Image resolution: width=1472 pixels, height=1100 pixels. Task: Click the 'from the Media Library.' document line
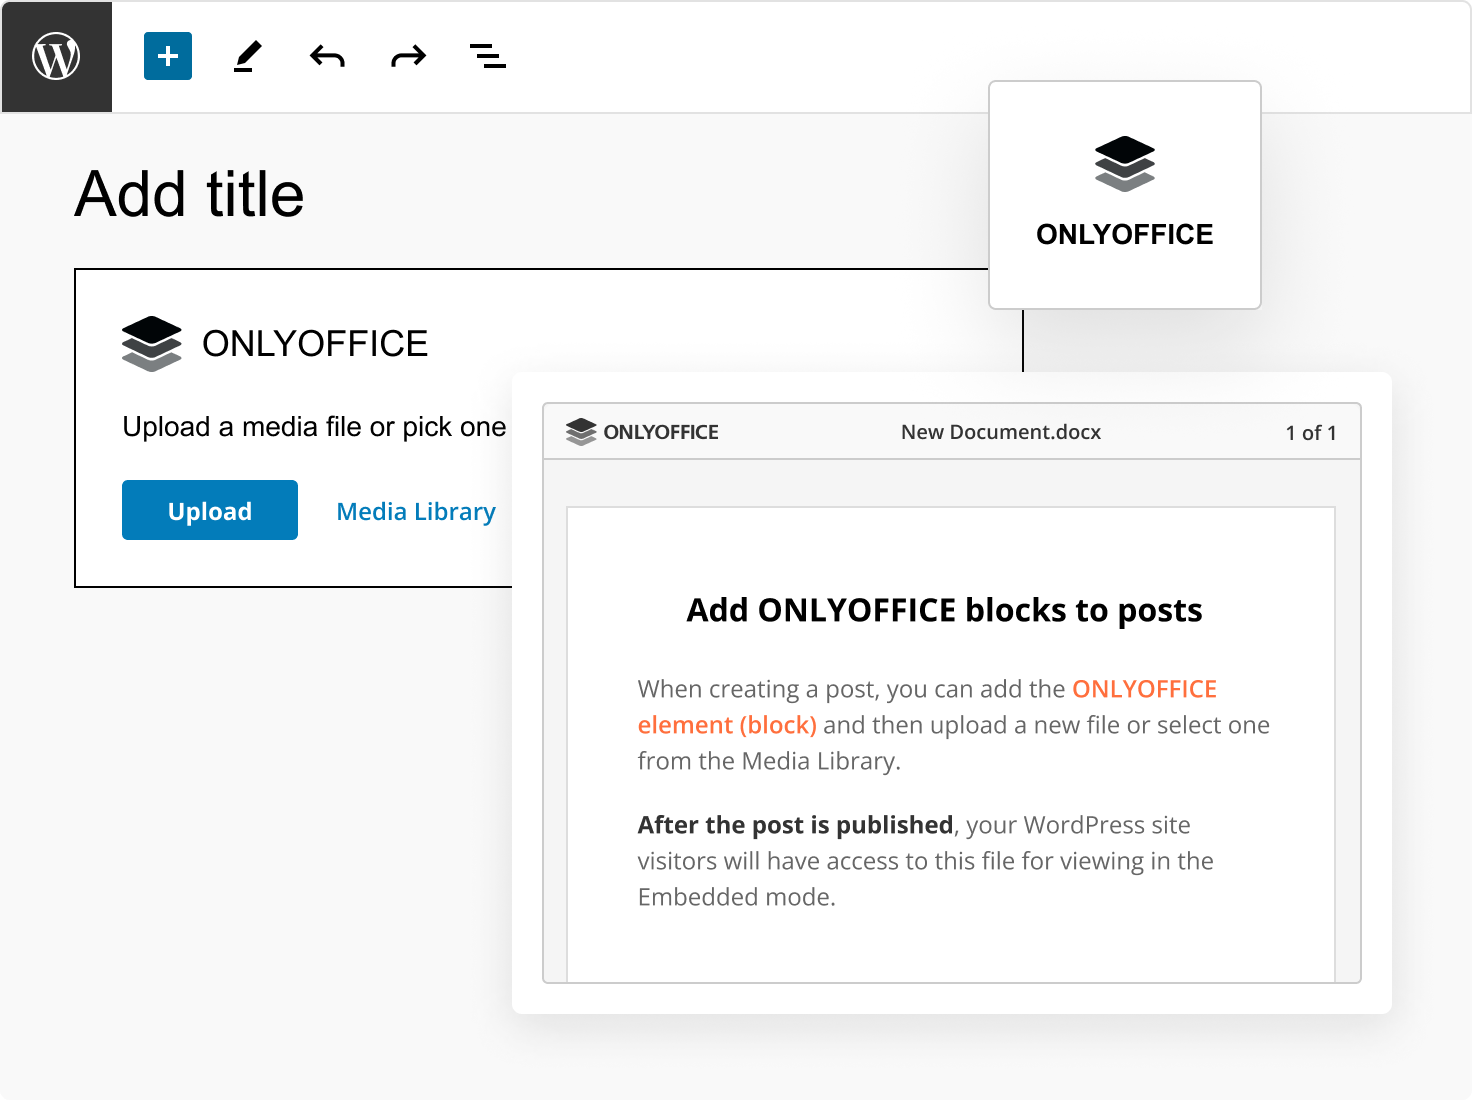(769, 761)
